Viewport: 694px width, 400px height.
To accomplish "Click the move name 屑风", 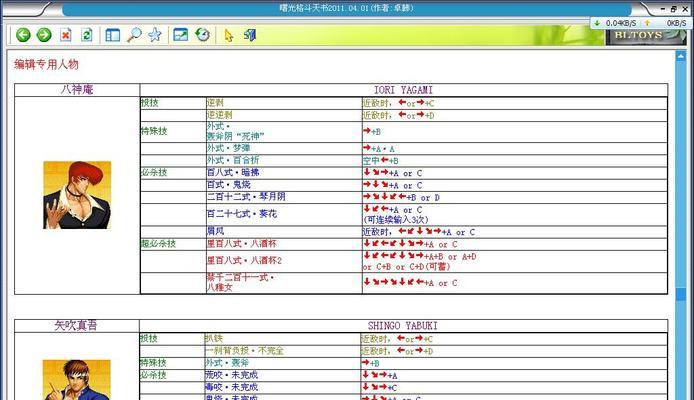I will click(216, 231).
